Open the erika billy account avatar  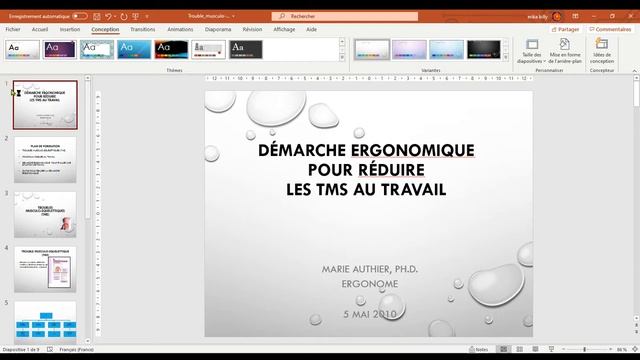[x=556, y=16]
